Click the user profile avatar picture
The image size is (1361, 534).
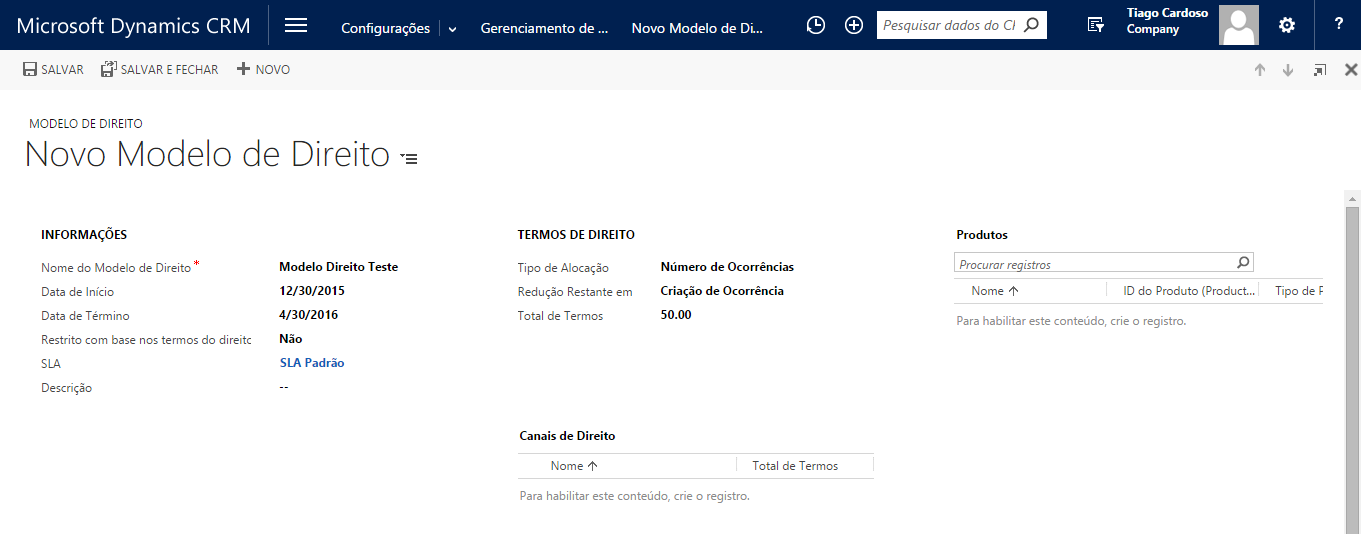tap(1238, 26)
